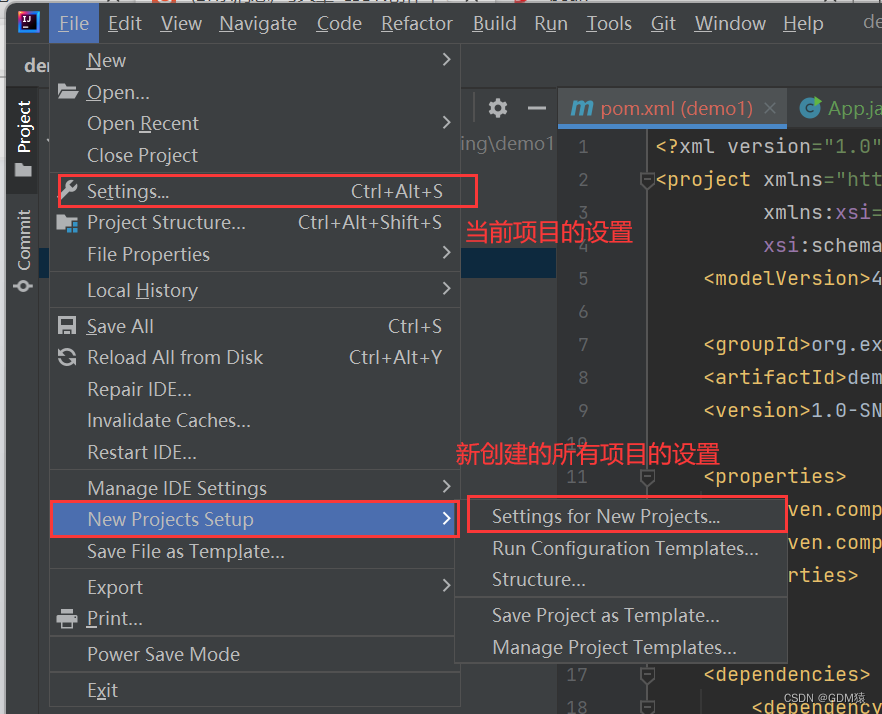Screen dimensions: 882x714
Task: Collapse the properties tag fold marker
Action: pos(647,477)
